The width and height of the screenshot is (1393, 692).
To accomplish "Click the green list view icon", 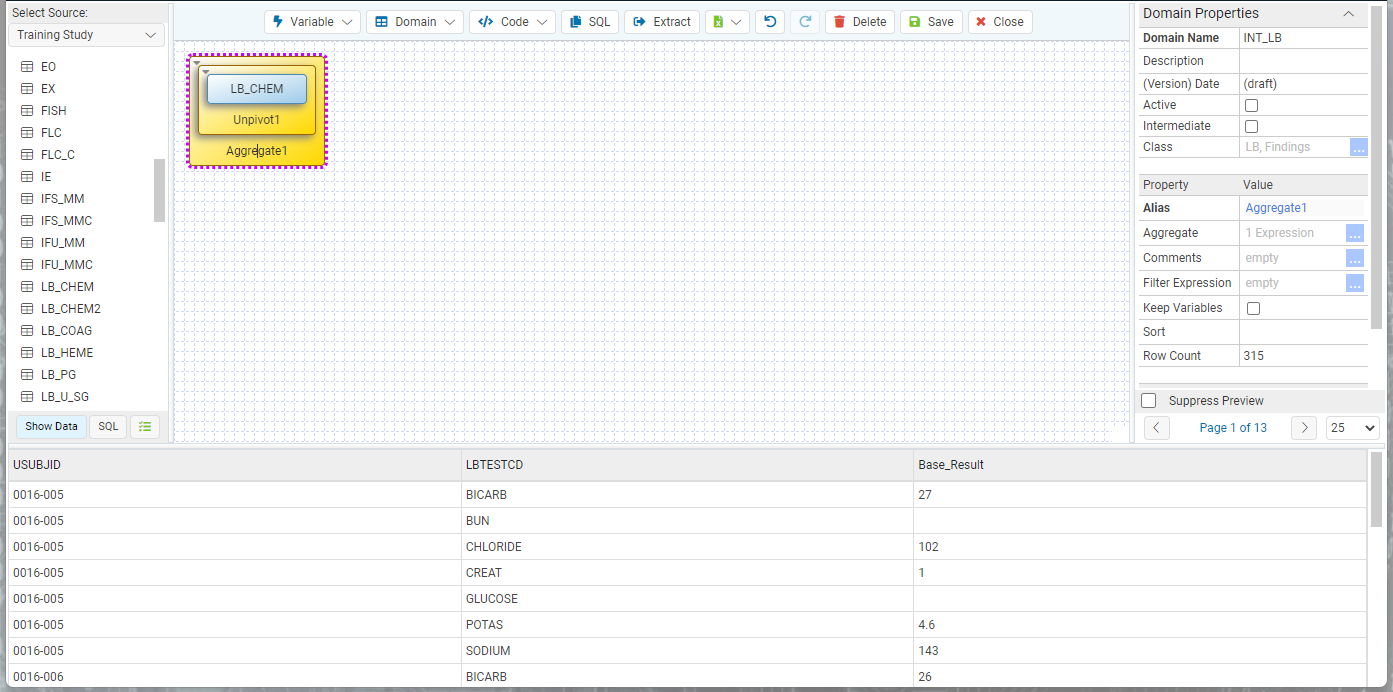I will [145, 426].
